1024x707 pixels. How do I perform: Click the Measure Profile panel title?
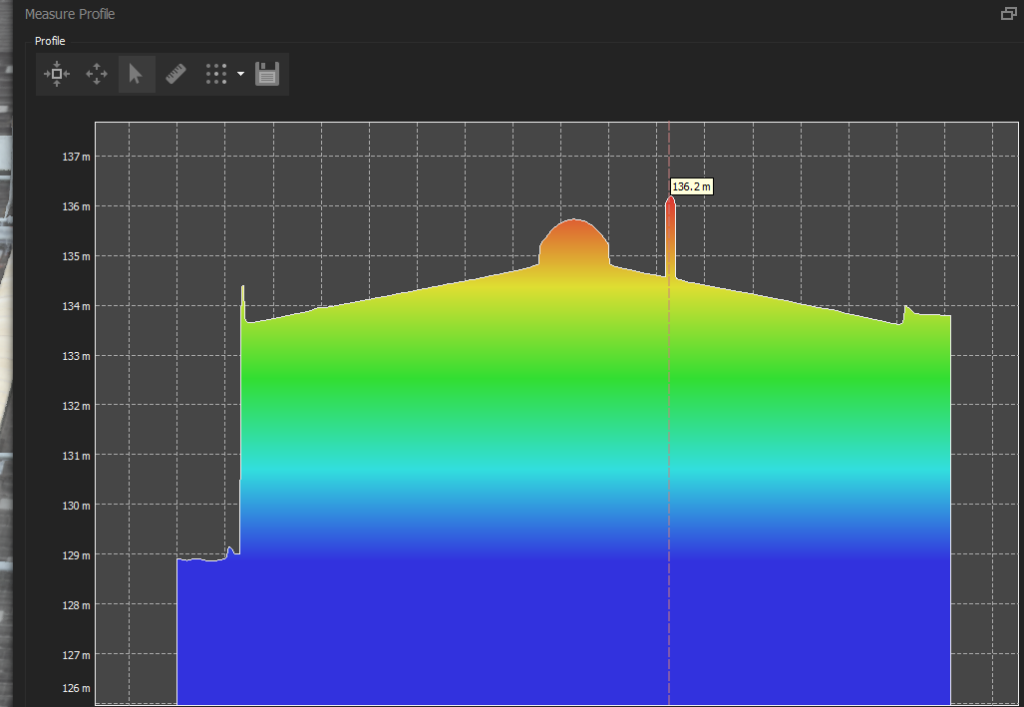tap(70, 15)
